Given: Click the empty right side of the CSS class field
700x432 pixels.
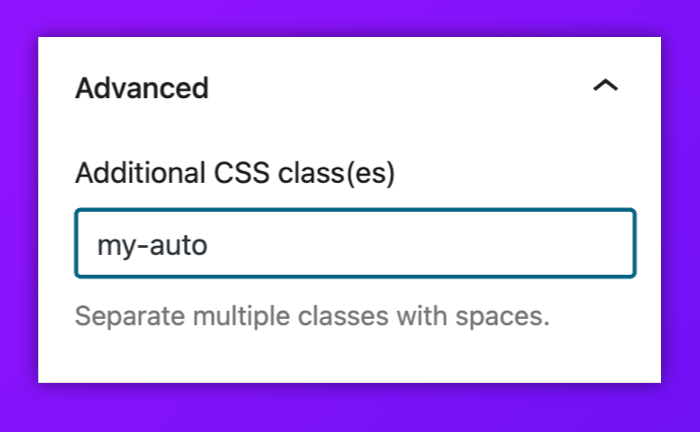Looking at the screenshot, I should tap(446, 244).
